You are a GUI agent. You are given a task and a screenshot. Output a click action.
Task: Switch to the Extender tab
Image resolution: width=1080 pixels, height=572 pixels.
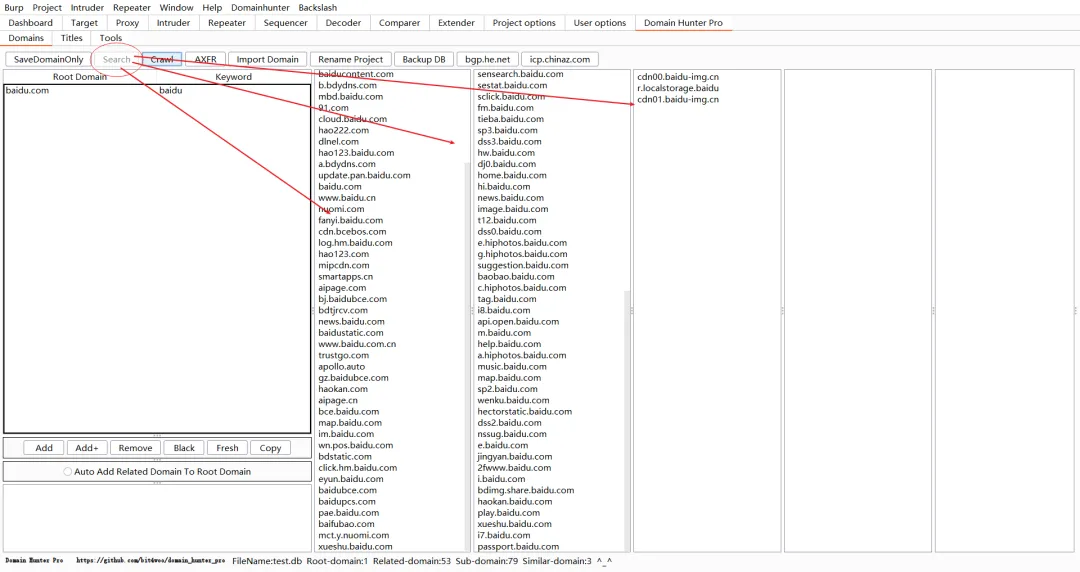[456, 23]
